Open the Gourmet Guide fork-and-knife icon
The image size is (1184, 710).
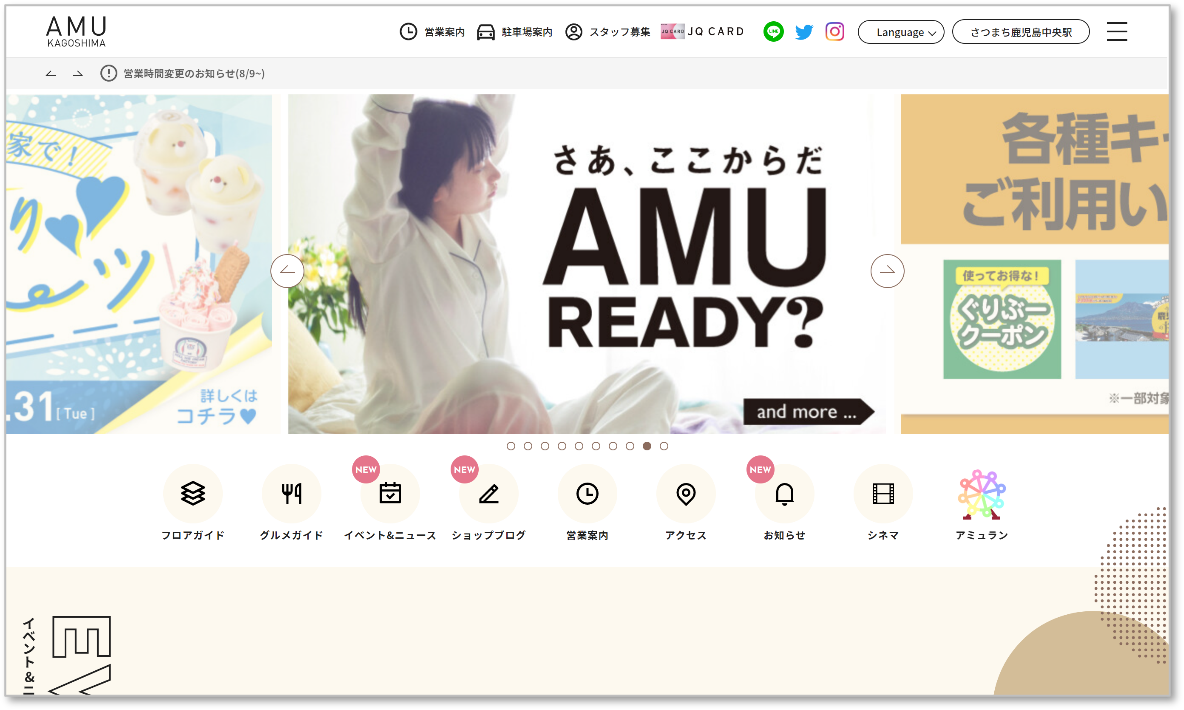point(291,493)
